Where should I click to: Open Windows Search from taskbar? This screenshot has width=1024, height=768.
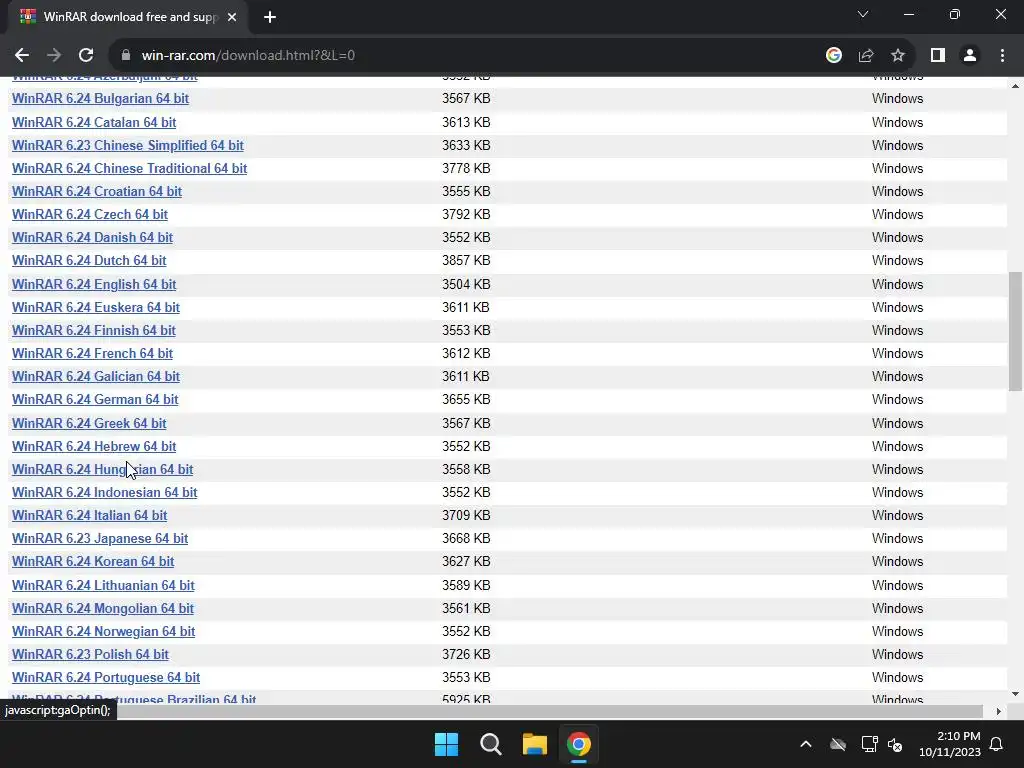(x=490, y=744)
